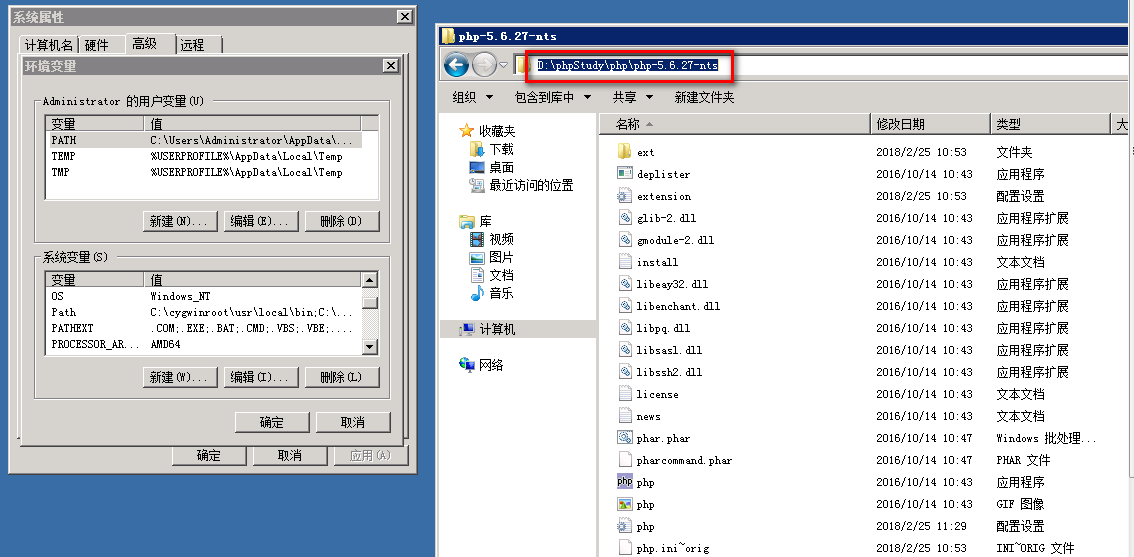Select the php.ini~orig file name
This screenshot has width=1134, height=557.
[x=675, y=548]
